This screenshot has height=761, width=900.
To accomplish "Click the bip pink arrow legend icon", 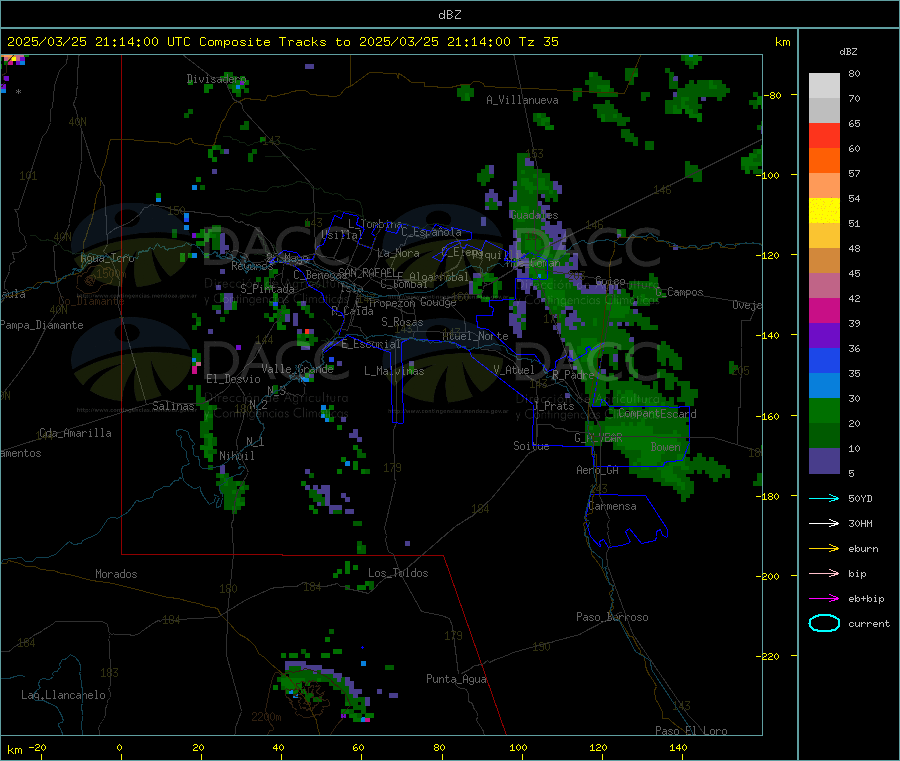I will coord(824,573).
